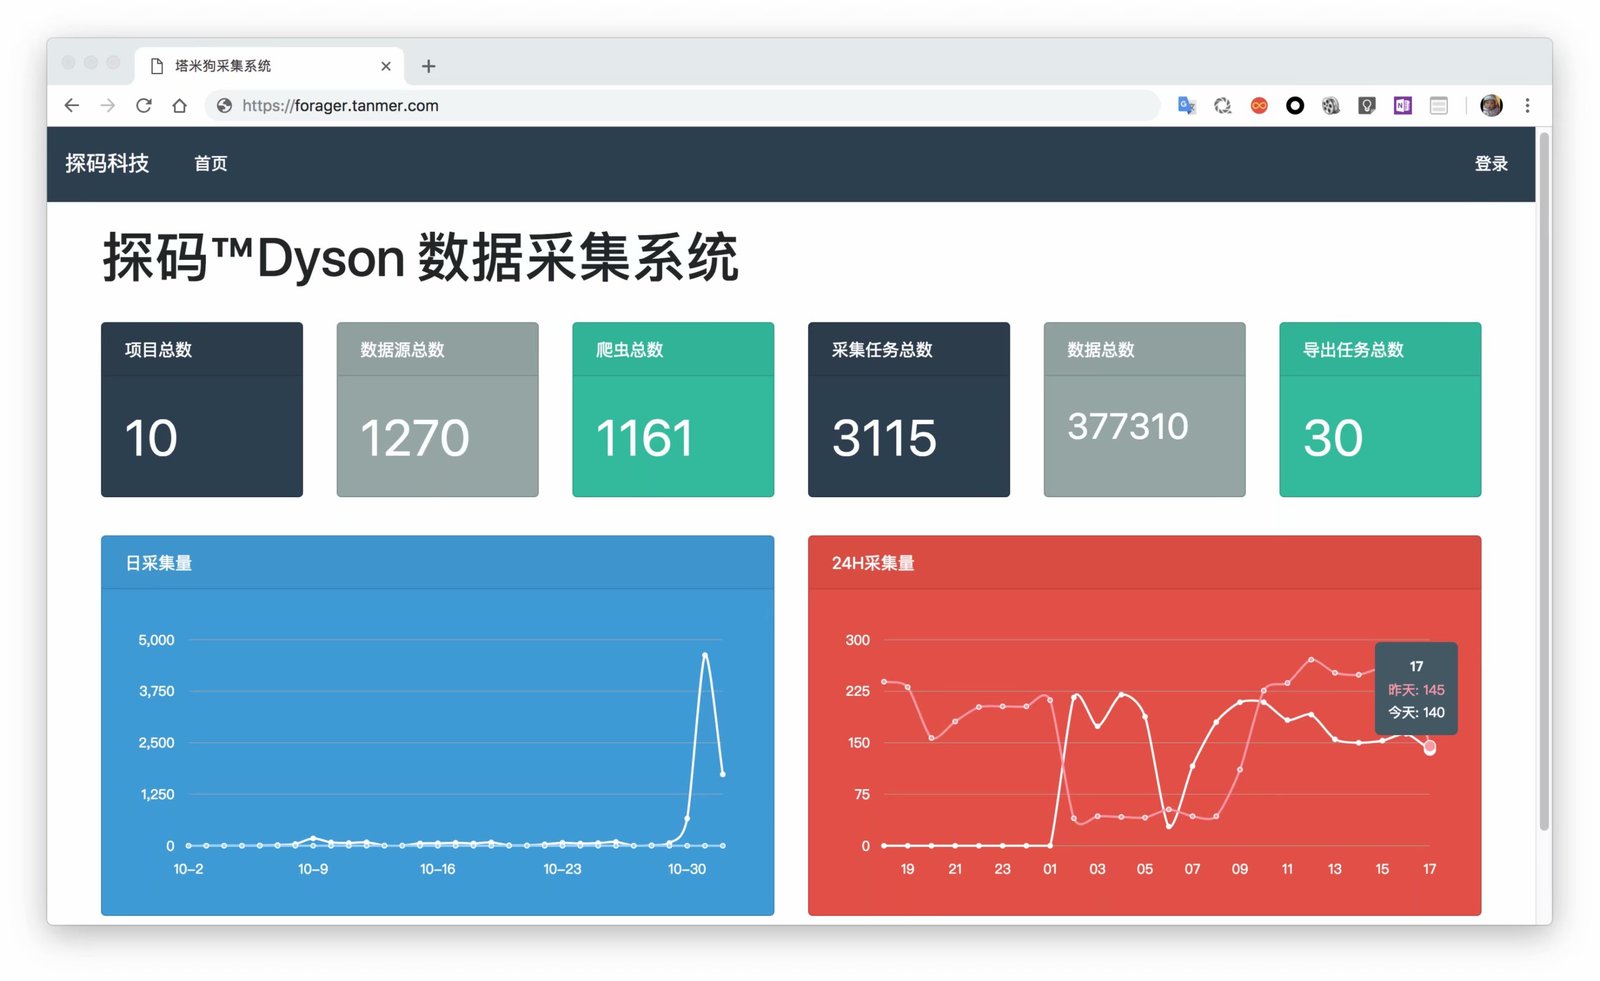Open the Chrome three-dot menu
Image resolution: width=1600 pixels, height=981 pixels.
point(1528,105)
